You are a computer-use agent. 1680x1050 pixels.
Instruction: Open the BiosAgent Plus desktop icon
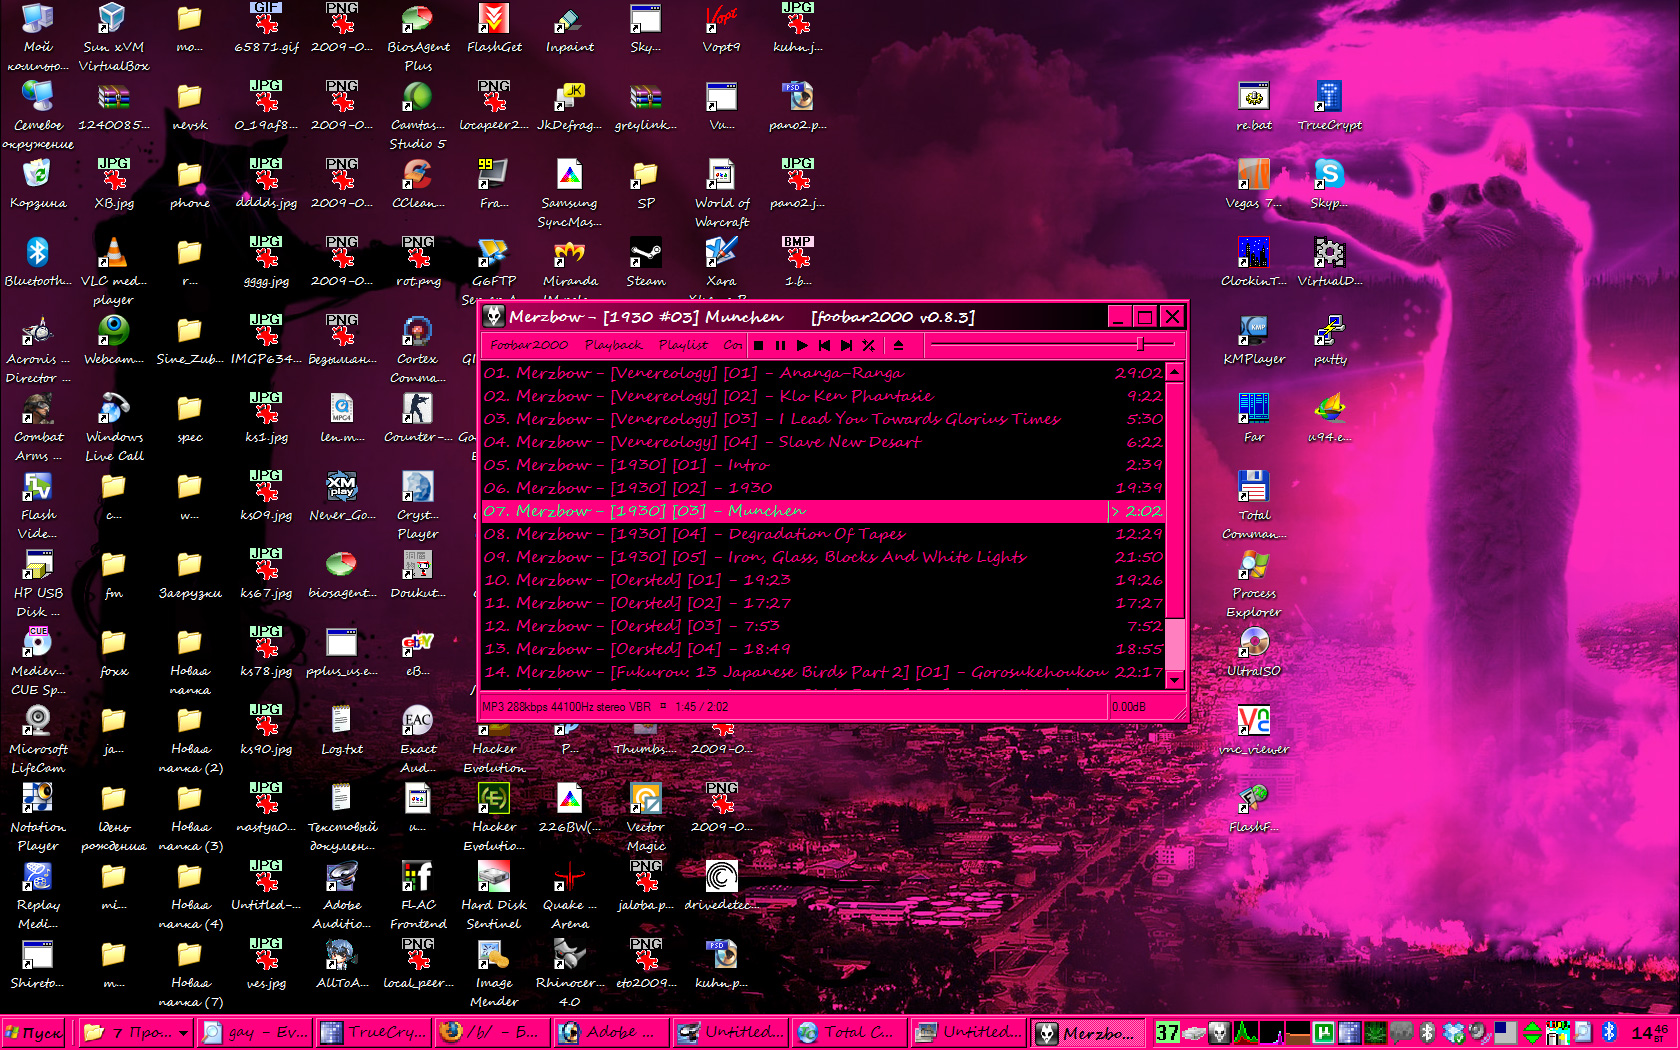click(x=418, y=37)
